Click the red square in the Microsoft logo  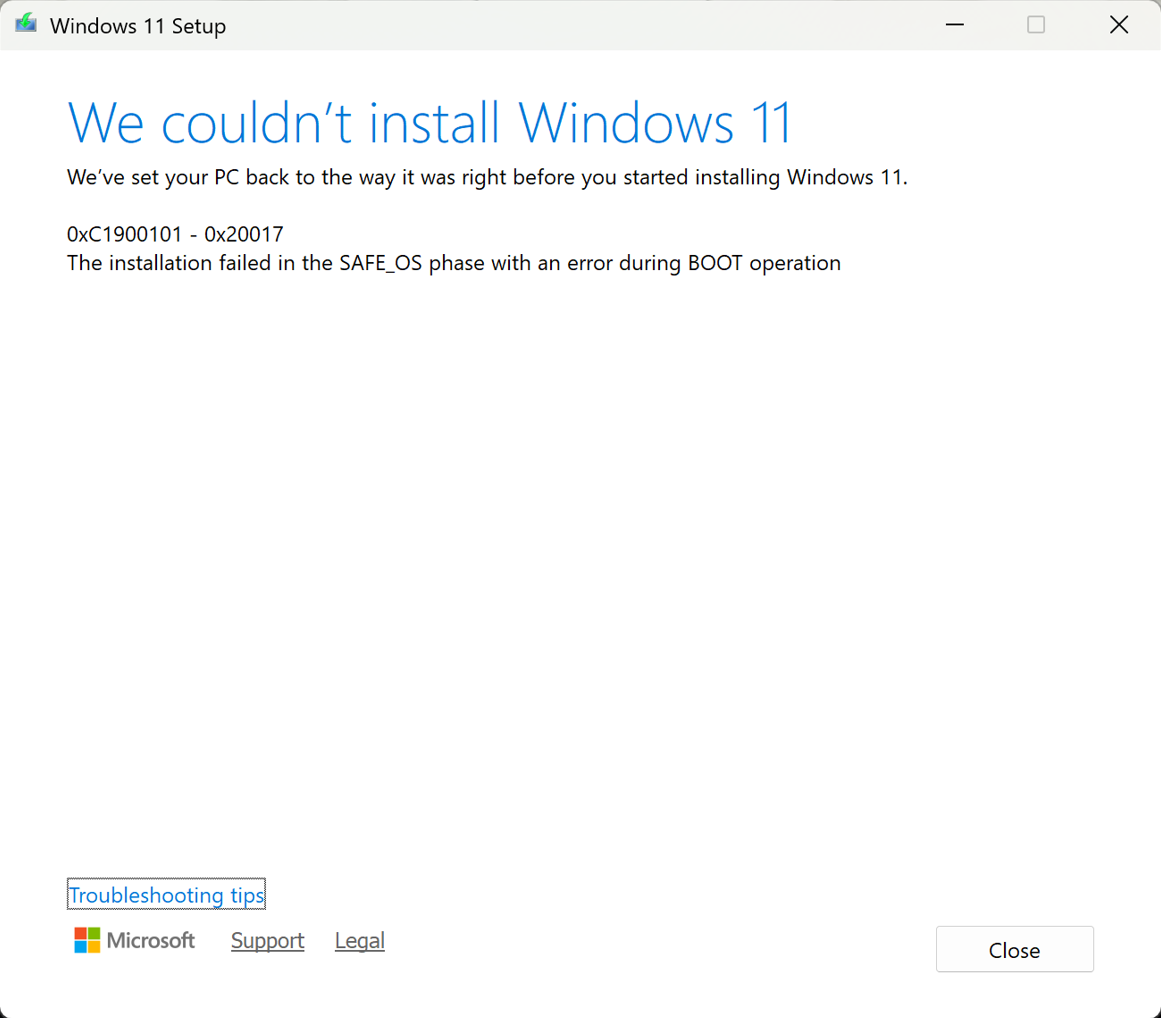coord(80,933)
